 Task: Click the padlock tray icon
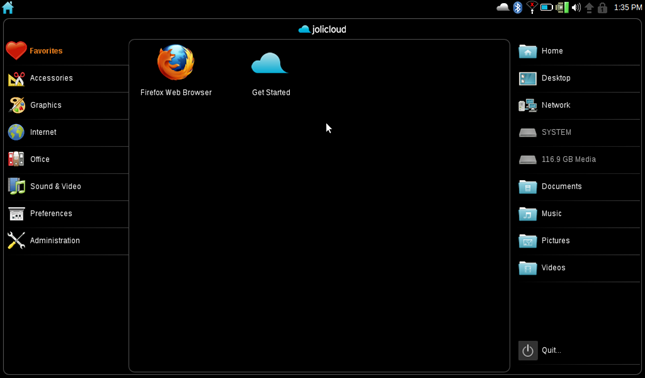click(602, 7)
